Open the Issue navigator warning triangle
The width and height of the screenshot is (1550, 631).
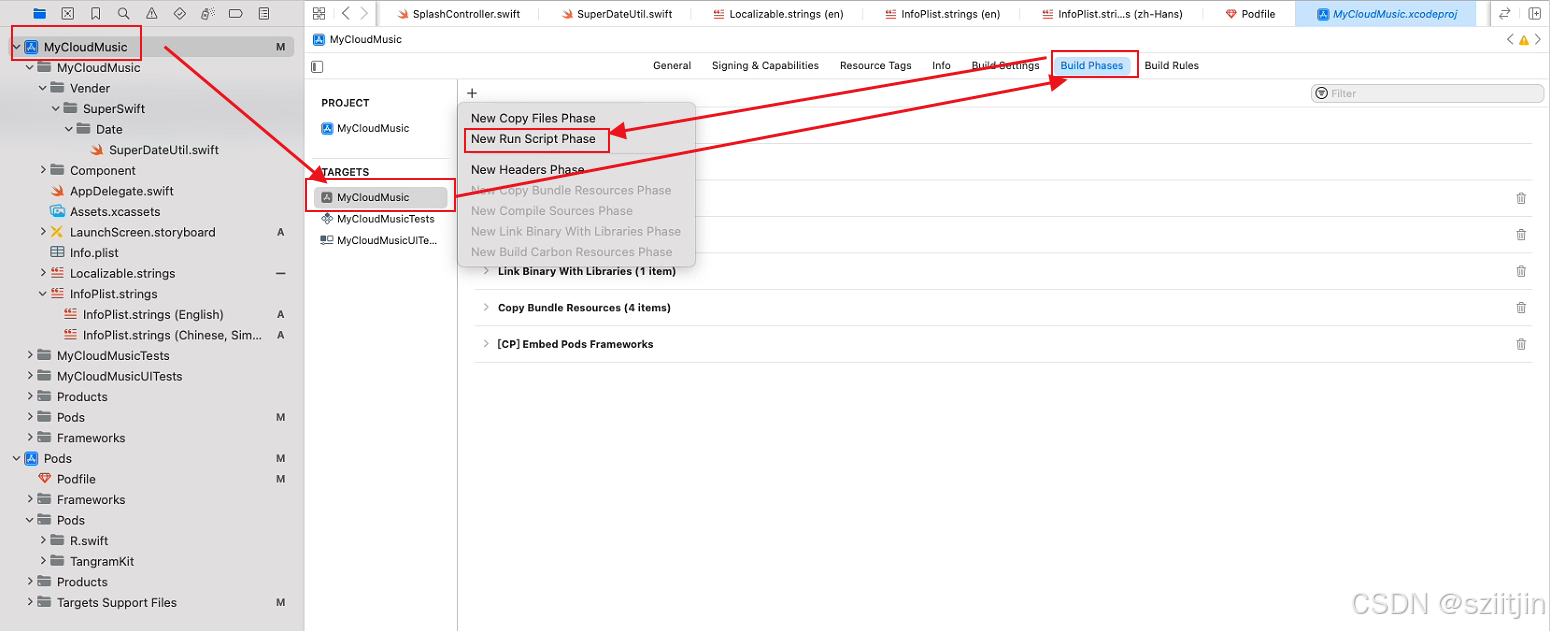tap(151, 14)
